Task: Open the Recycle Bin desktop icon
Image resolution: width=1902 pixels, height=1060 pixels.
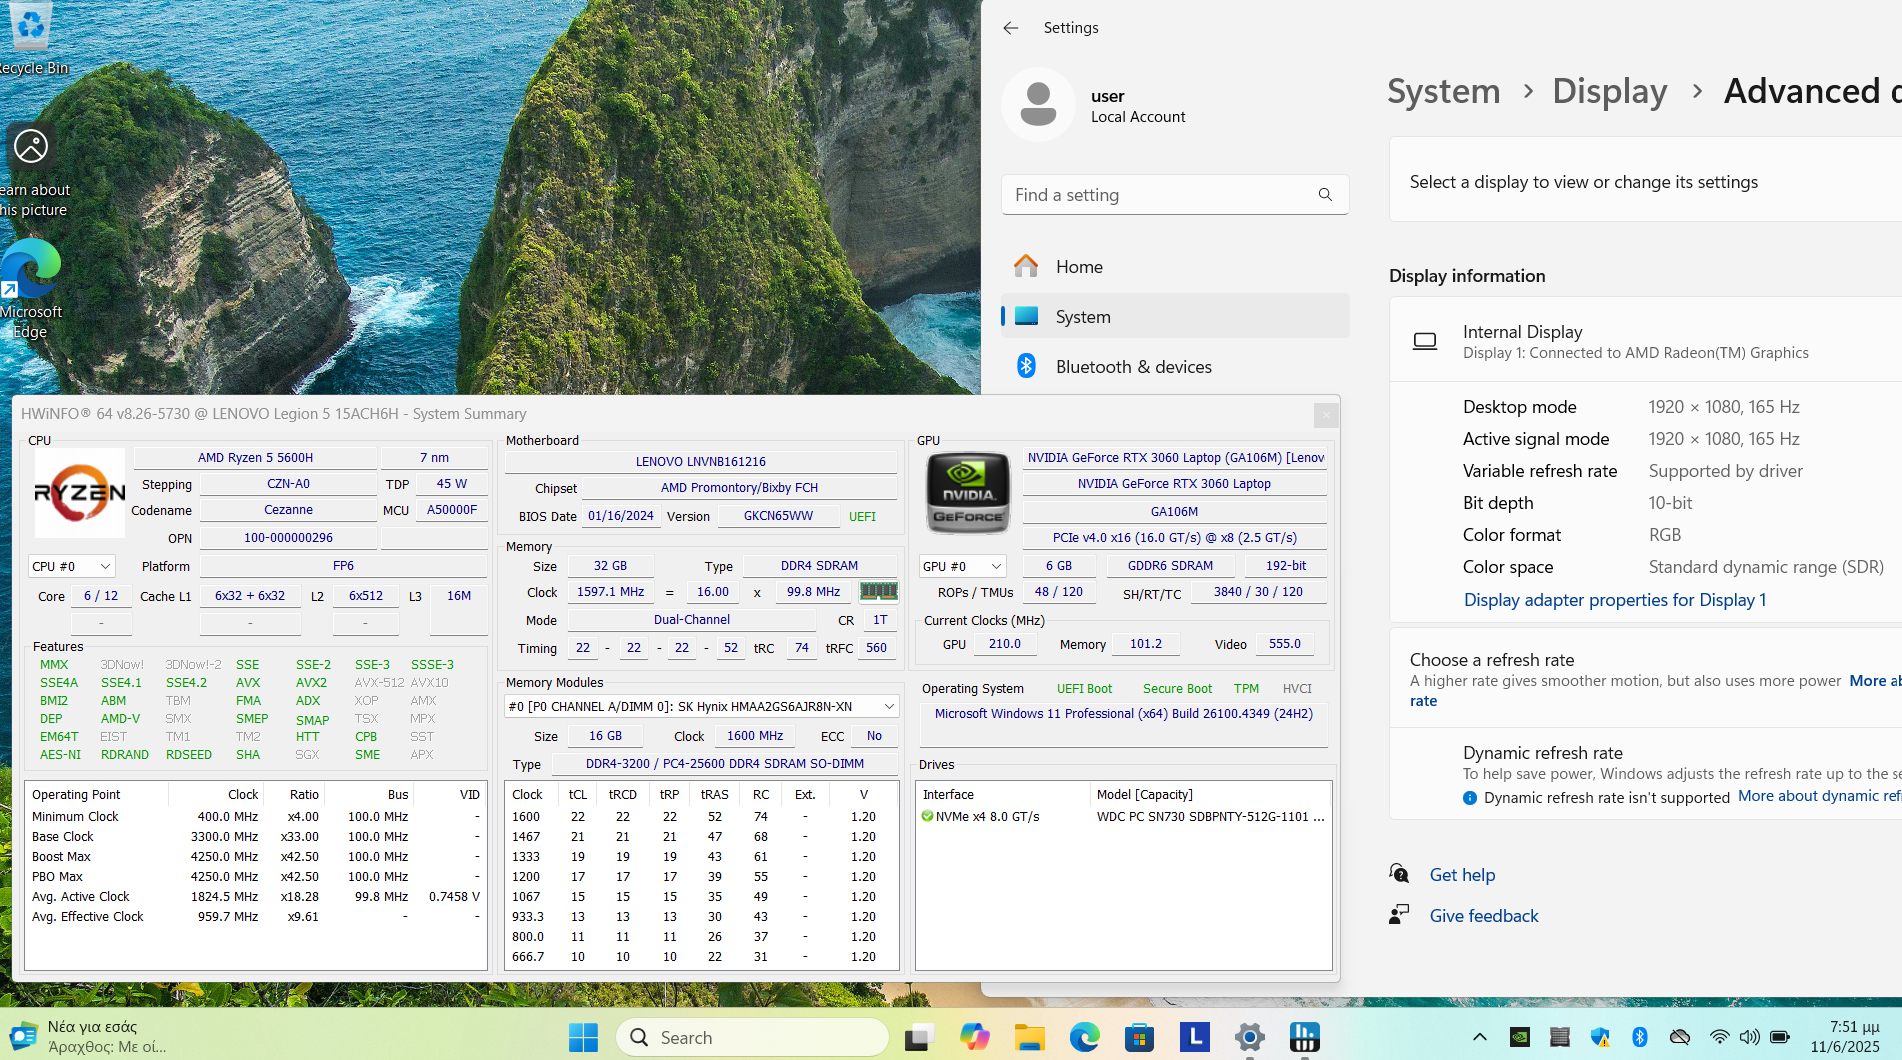Action: (x=30, y=38)
